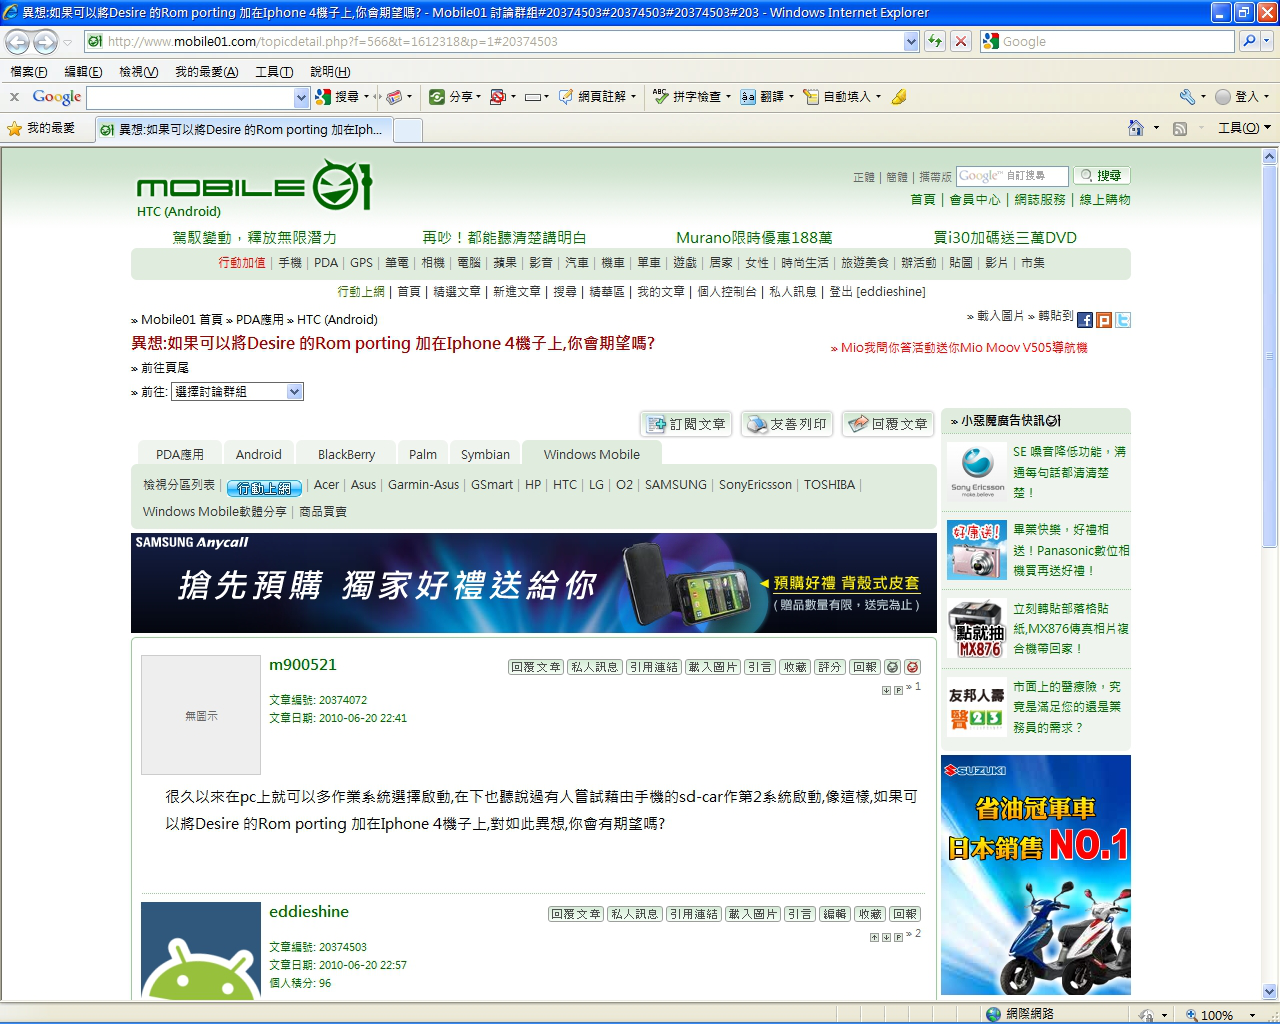Share to Facebook icon

point(1085,320)
